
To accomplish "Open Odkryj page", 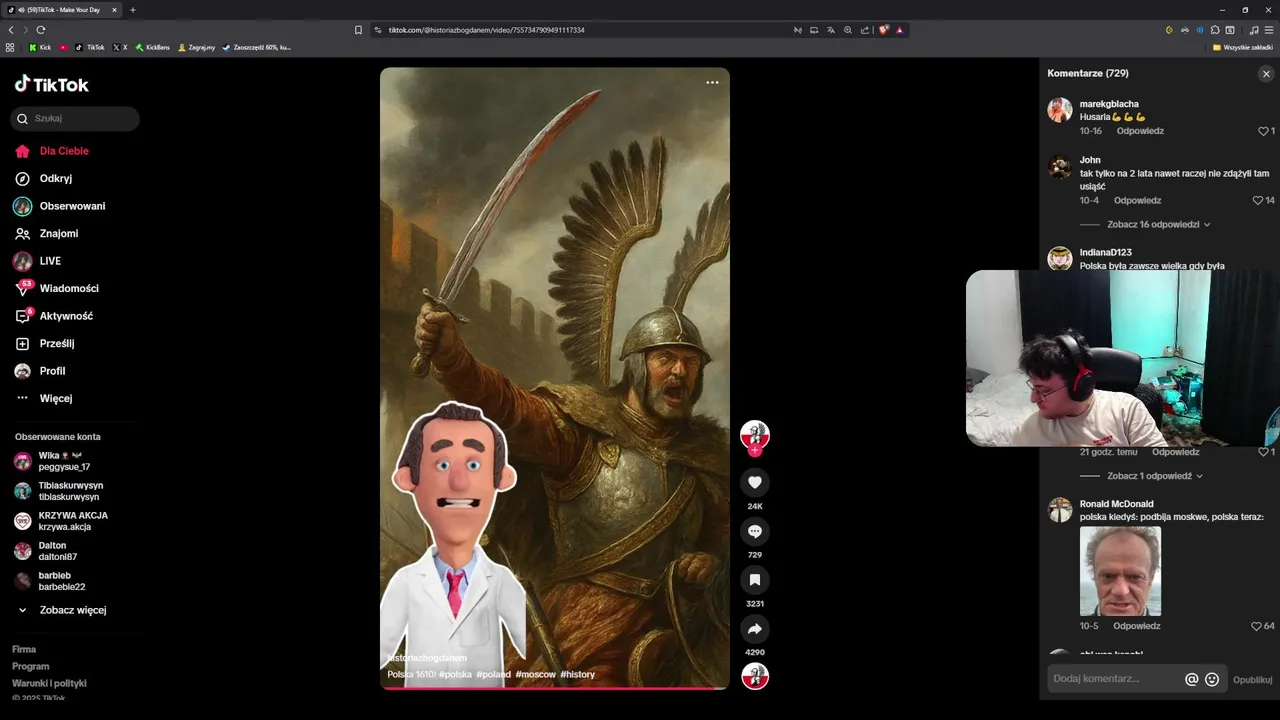I will 56,178.
